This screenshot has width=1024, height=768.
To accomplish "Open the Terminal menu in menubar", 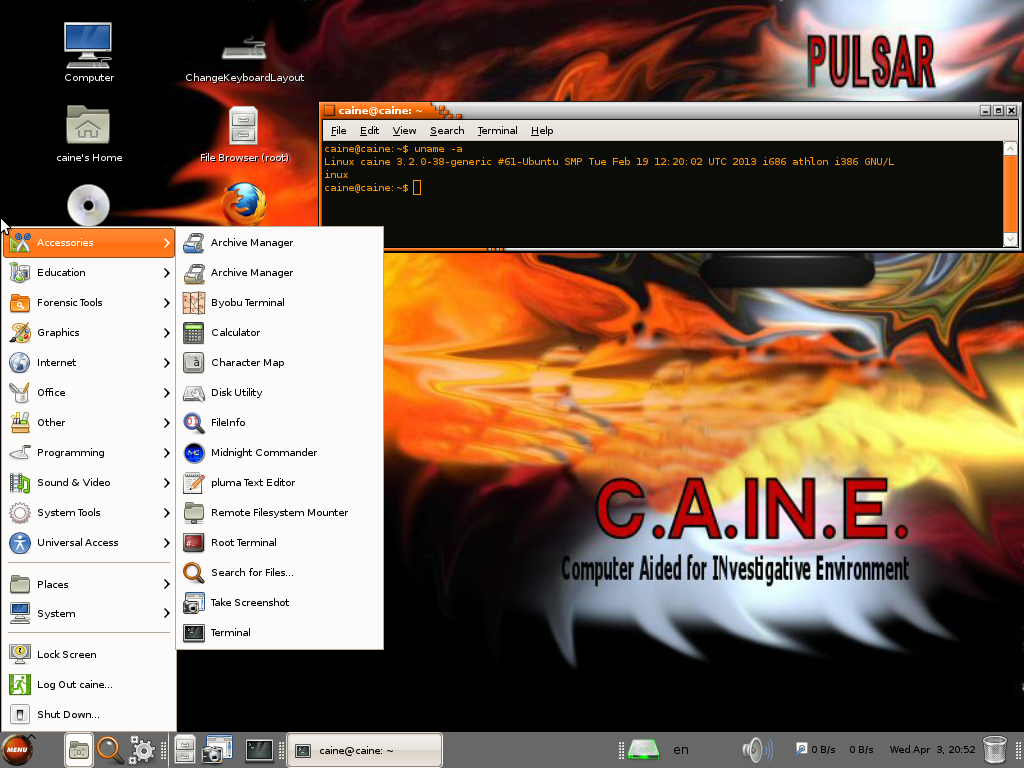I will [497, 131].
